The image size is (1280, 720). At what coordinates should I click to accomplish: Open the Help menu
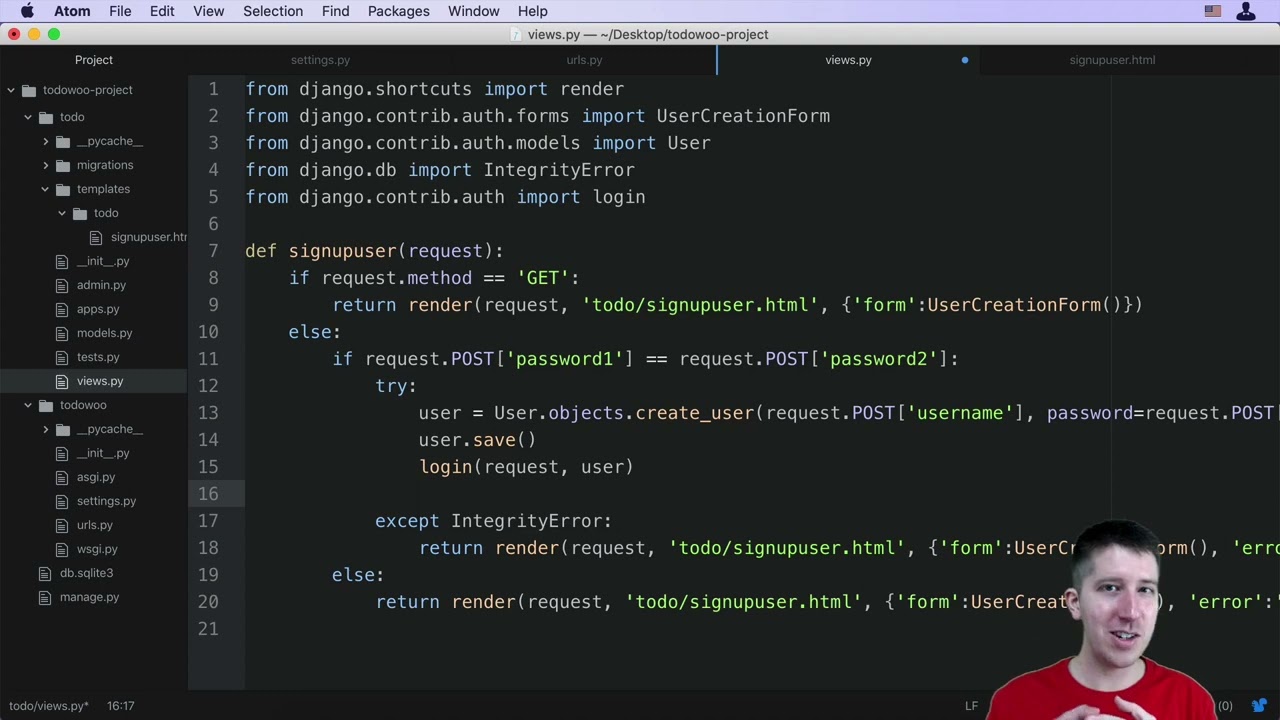coord(532,11)
